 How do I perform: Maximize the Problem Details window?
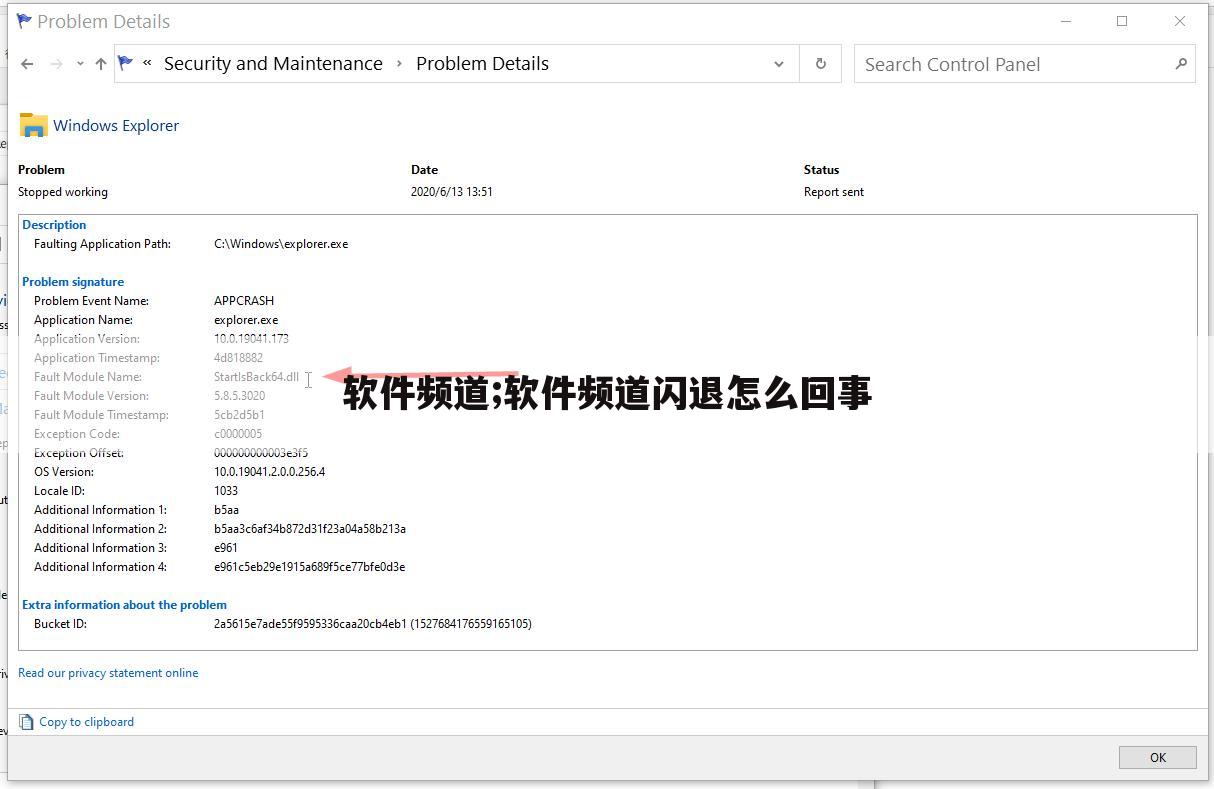coord(1122,21)
